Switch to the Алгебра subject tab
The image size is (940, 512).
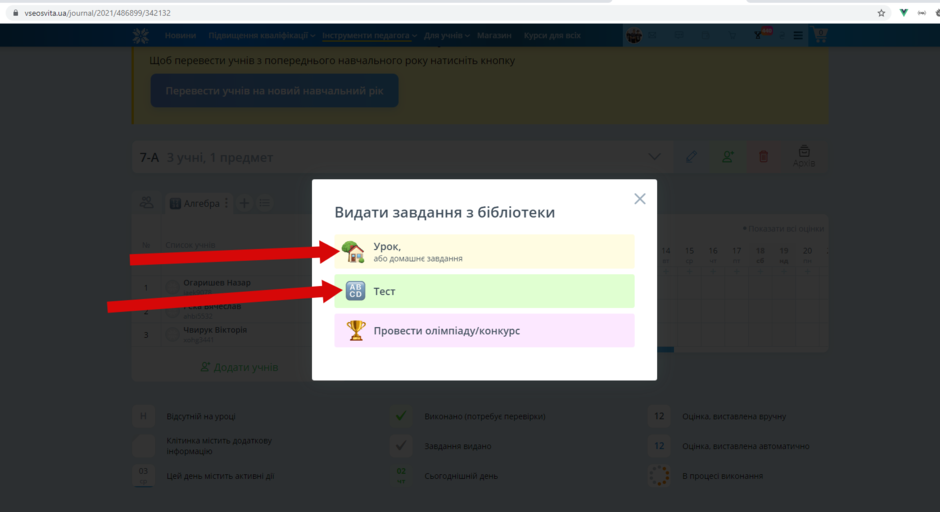[x=195, y=203]
